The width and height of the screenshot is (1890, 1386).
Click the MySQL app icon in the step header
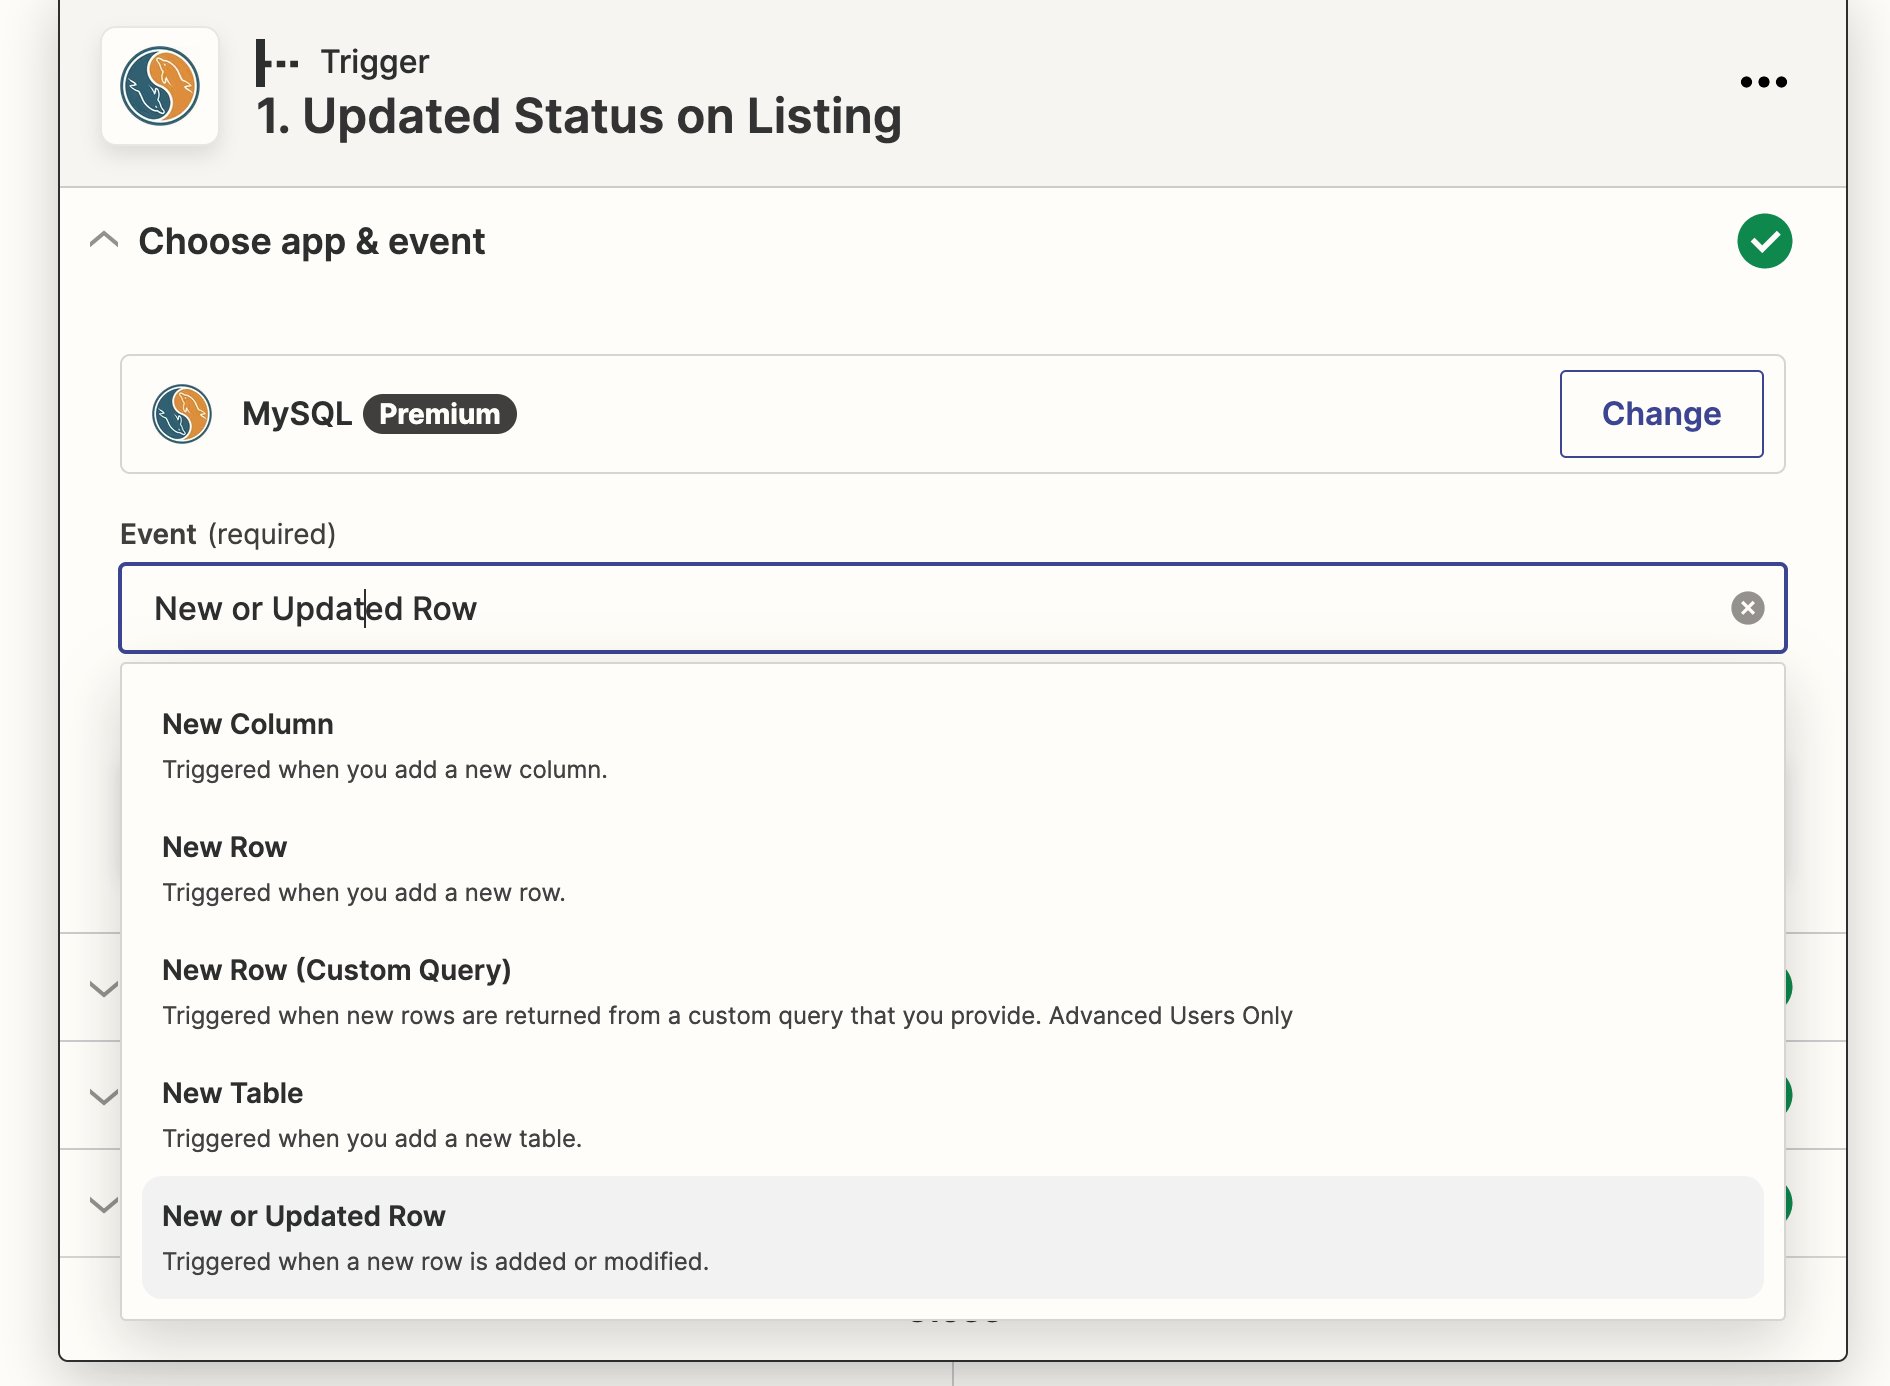pyautogui.click(x=160, y=86)
